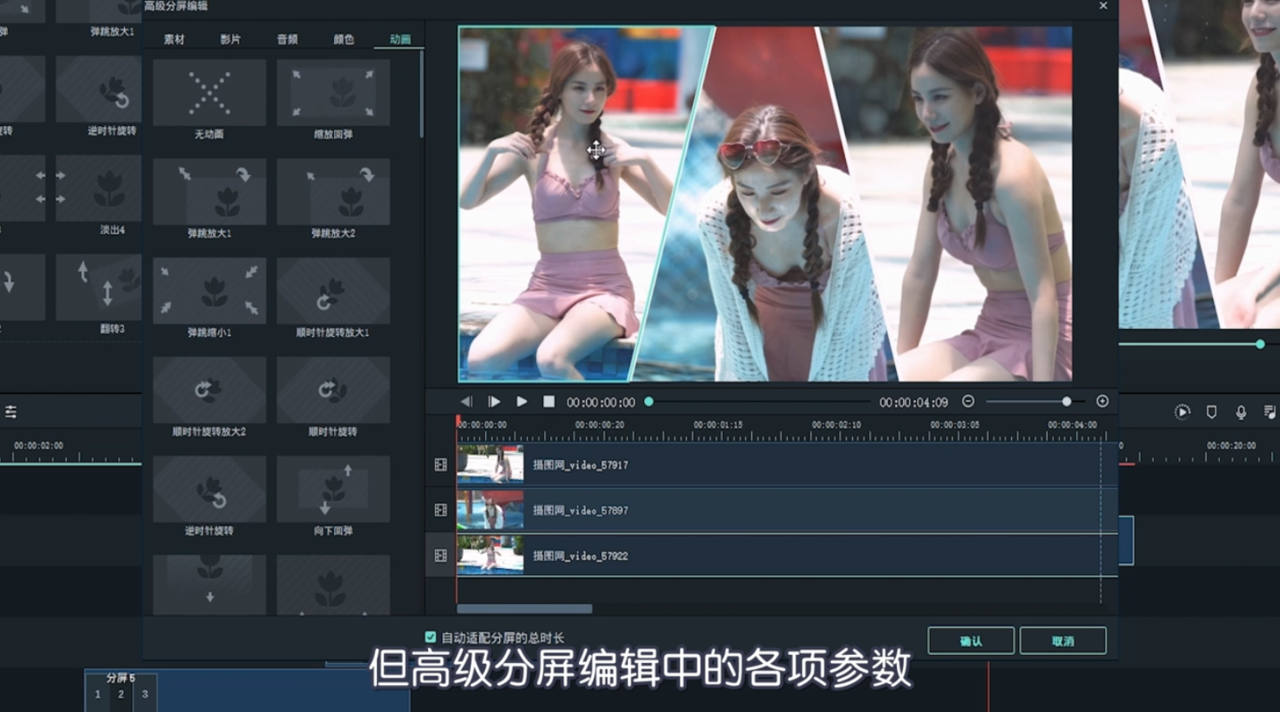This screenshot has height=712, width=1280.
Task: Click the total duration 00:00:04:09
Action: tap(914, 402)
